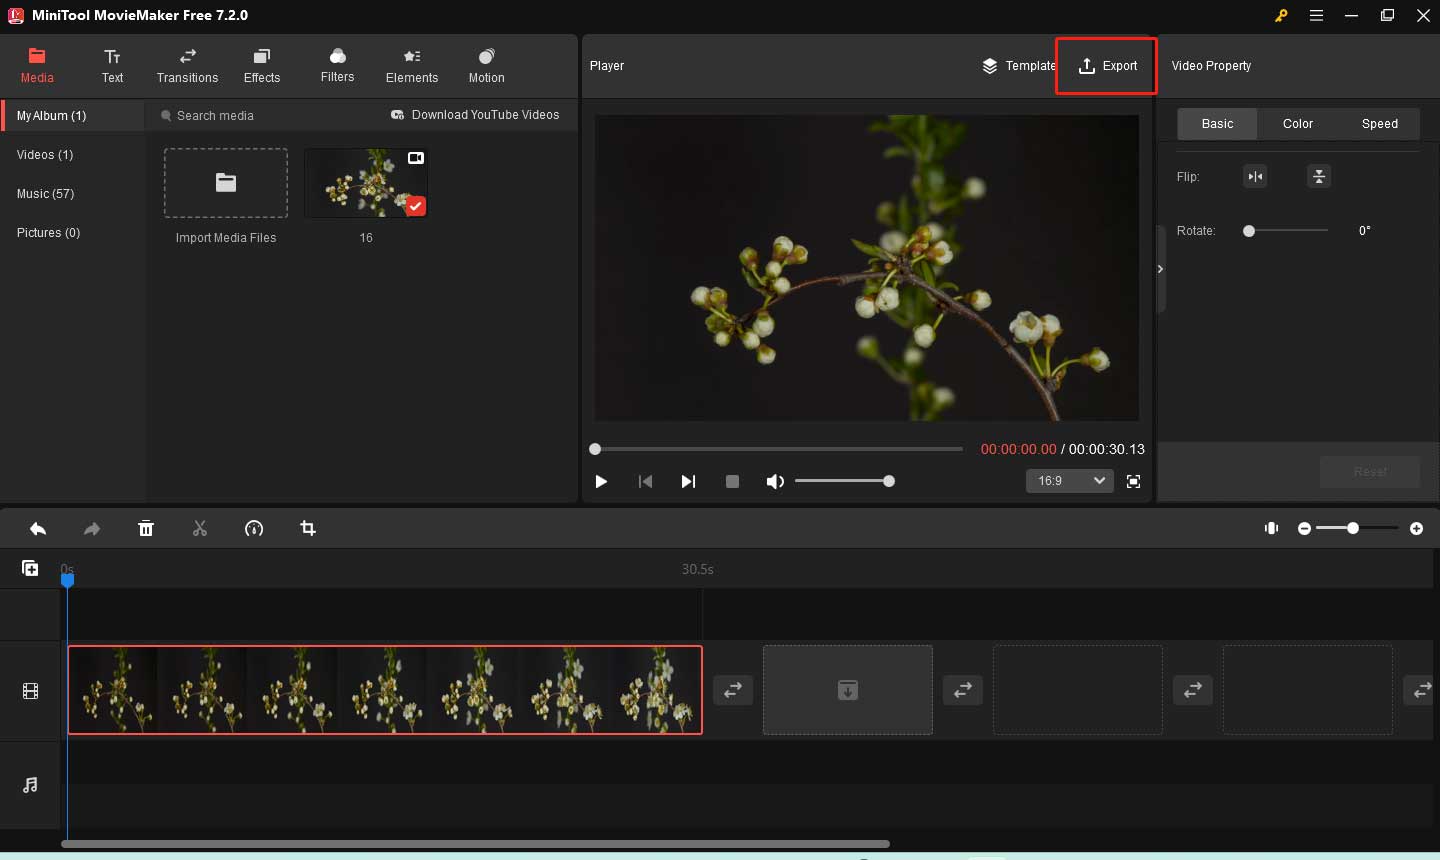Click the blue playhead marker at 0s
Image resolution: width=1440 pixels, height=860 pixels.
[67, 578]
